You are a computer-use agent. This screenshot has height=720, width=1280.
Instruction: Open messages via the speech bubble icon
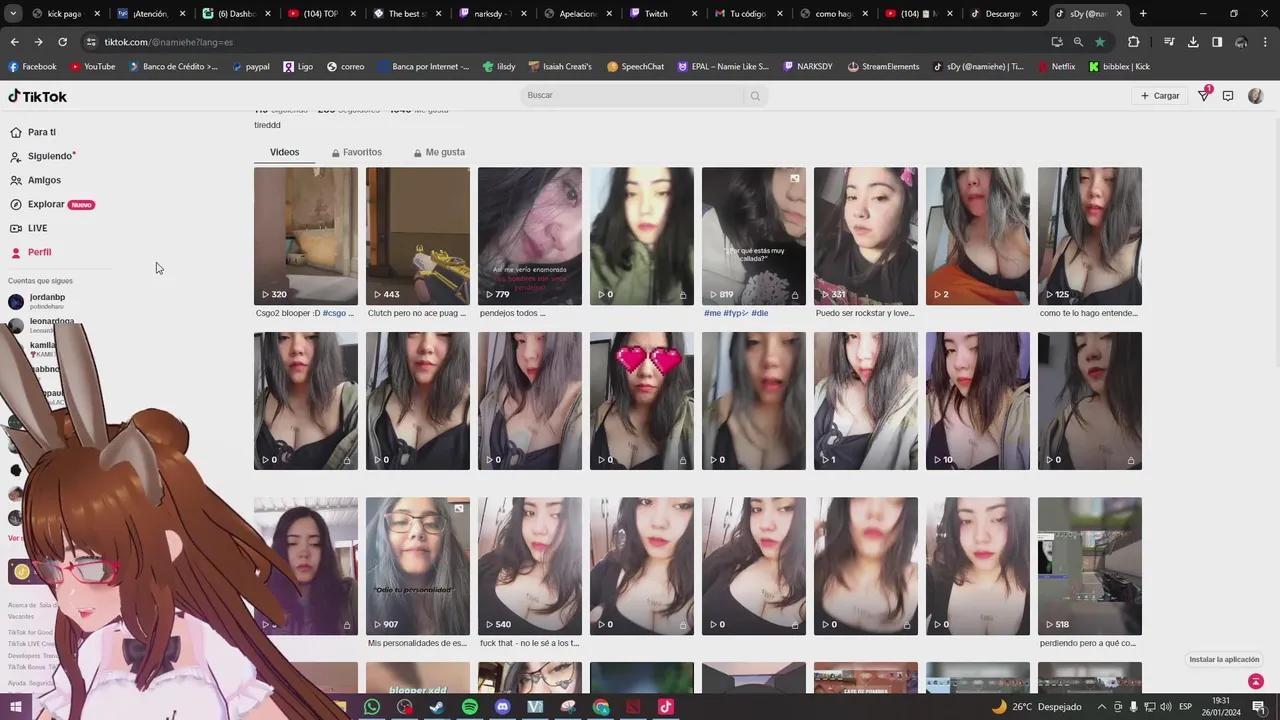tap(1228, 95)
